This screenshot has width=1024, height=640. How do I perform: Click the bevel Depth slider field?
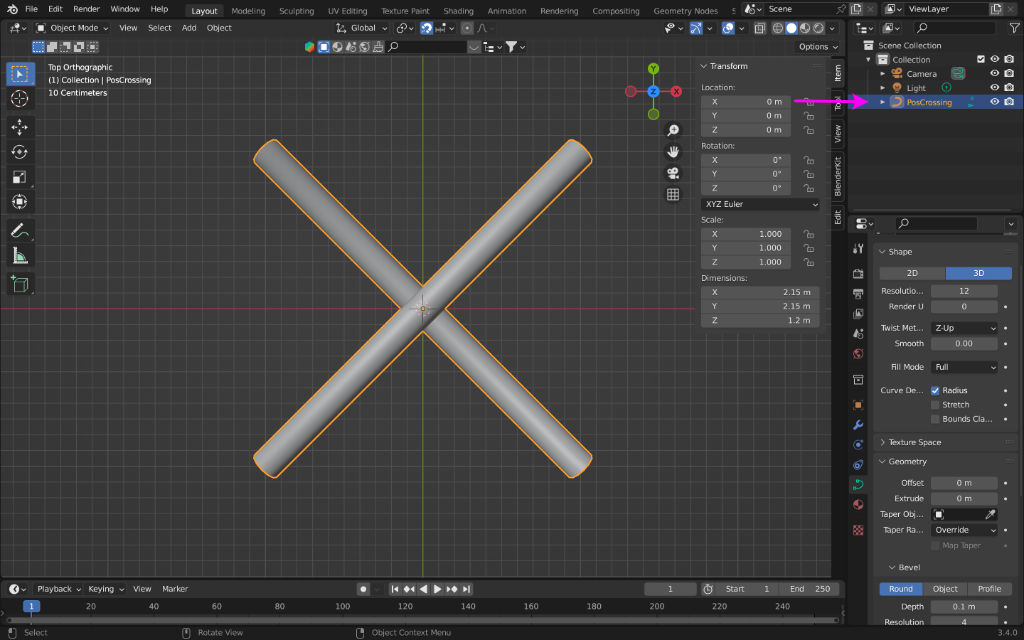tap(964, 607)
